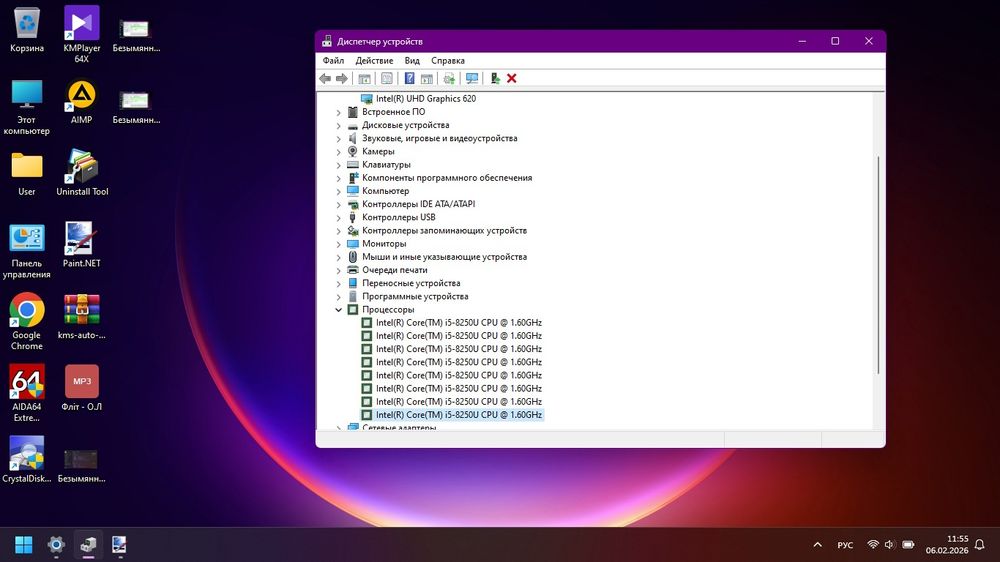The width and height of the screenshot is (1000, 562).
Task: Click the dark device icon with green arrow
Action: pyautogui.click(x=495, y=78)
